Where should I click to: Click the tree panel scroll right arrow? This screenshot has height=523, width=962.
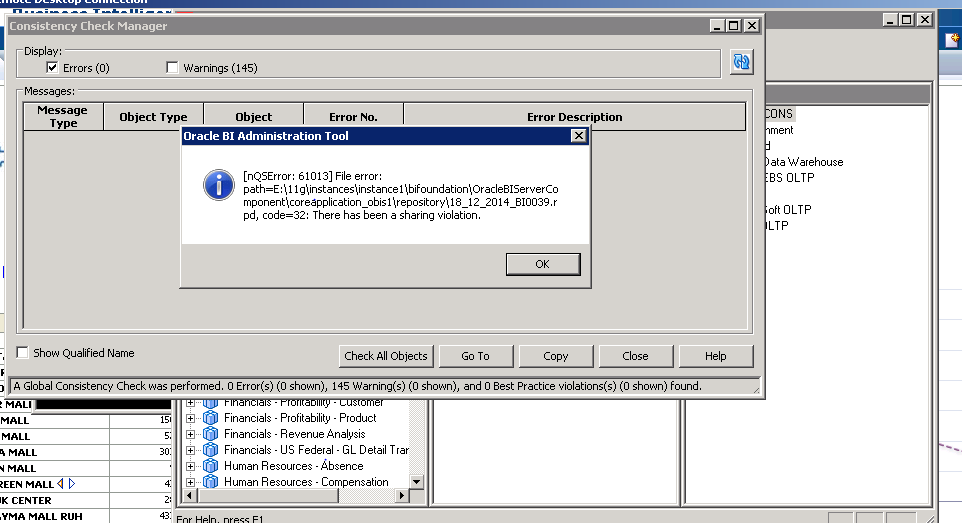[402, 495]
